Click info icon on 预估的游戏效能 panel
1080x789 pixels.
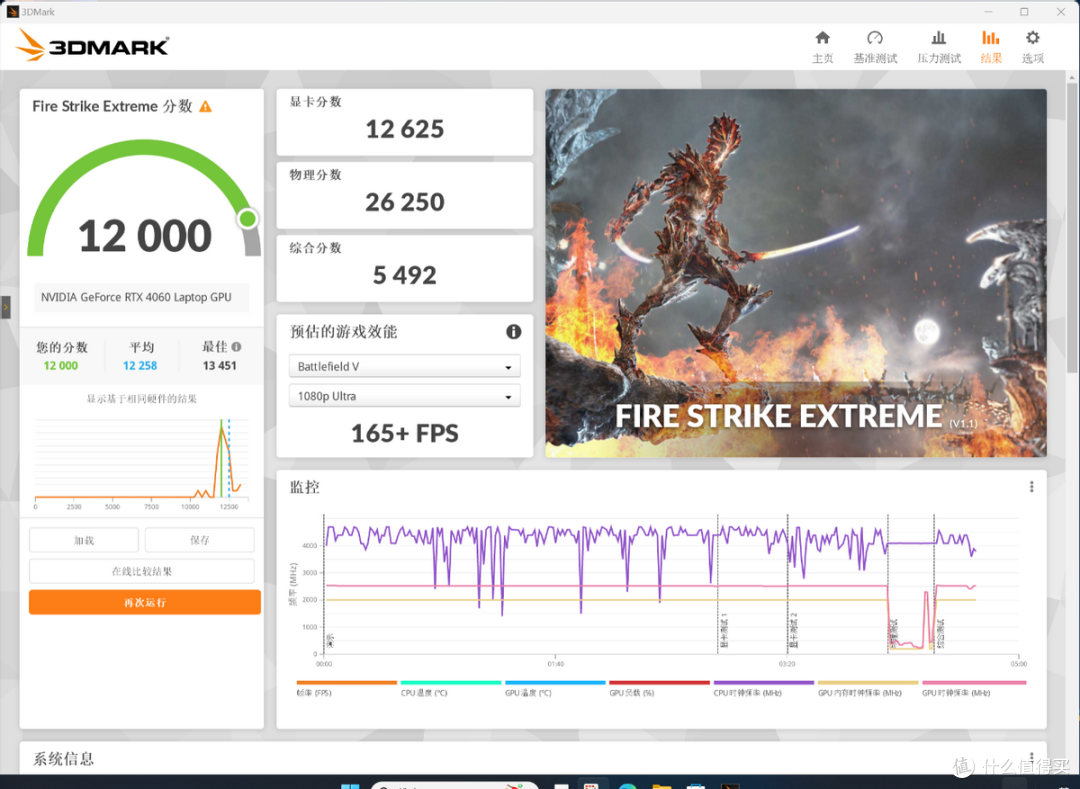coord(514,332)
